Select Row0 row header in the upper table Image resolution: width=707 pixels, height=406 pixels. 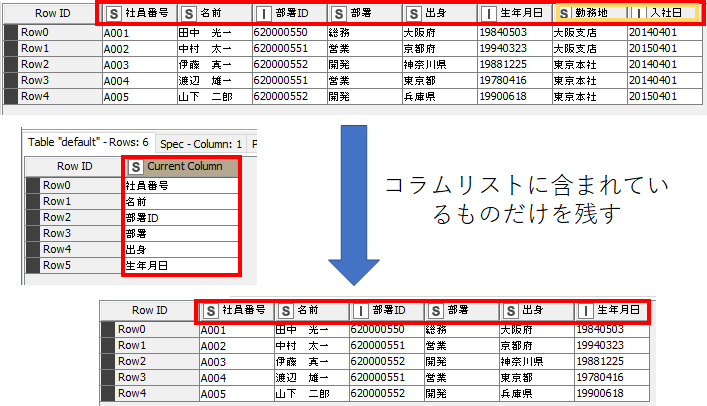(53, 32)
